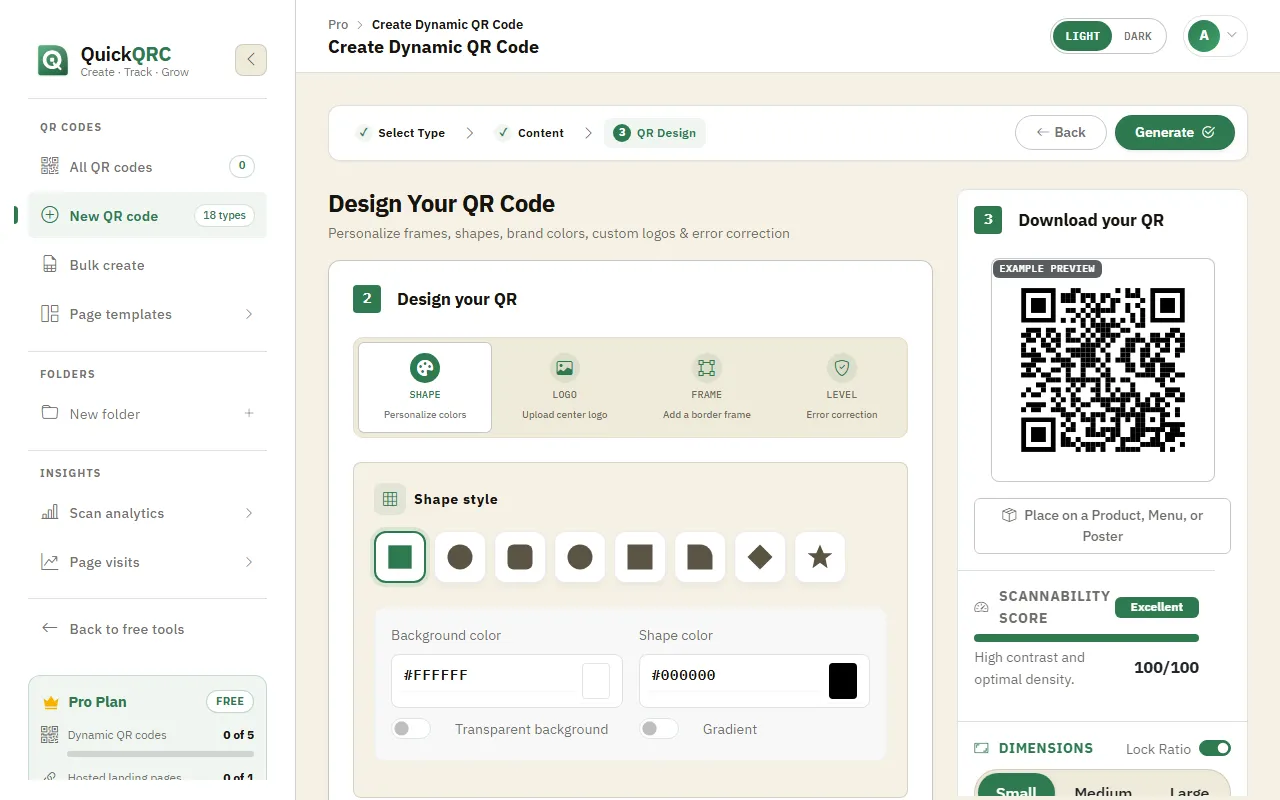
Task: Open the LOGO design tab
Action: click(x=564, y=387)
